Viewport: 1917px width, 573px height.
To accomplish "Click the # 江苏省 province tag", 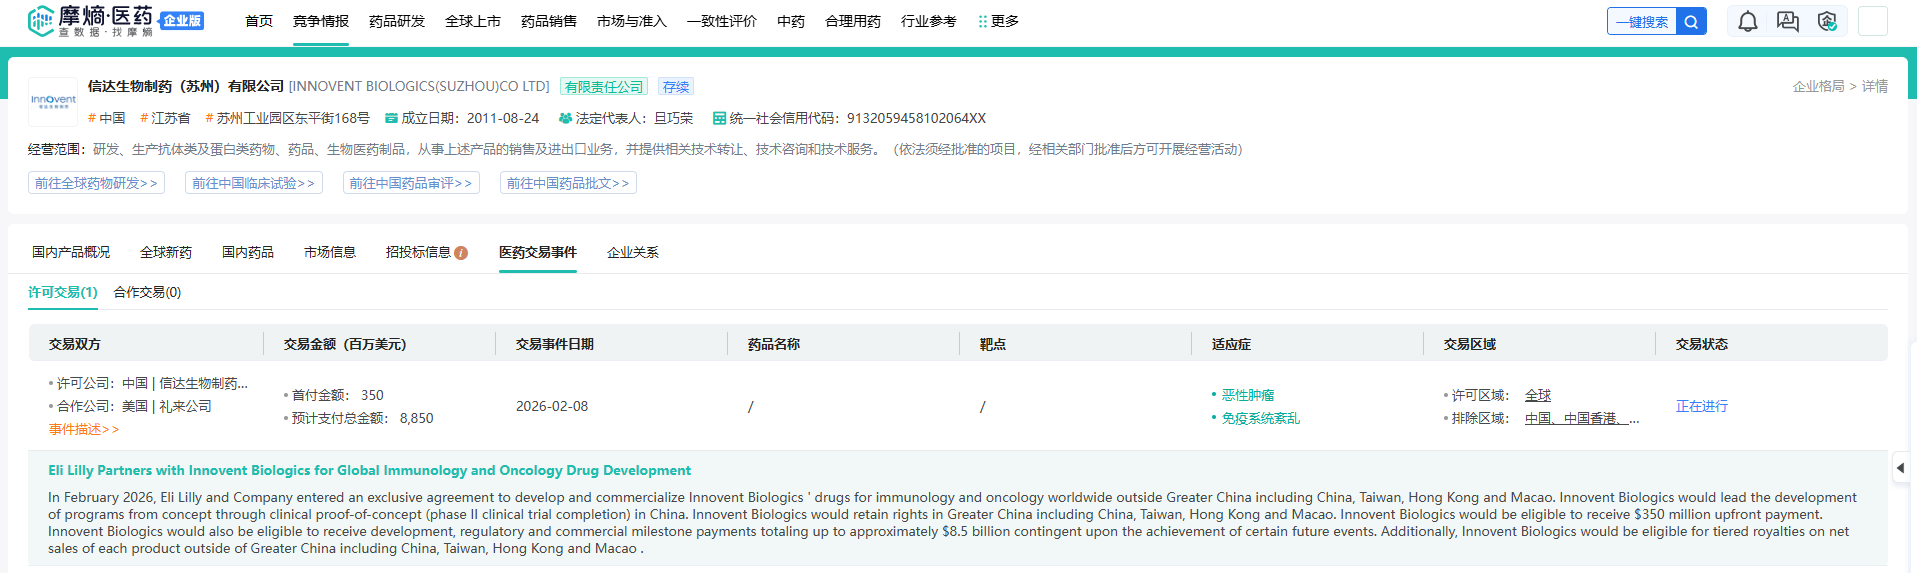I will [165, 118].
